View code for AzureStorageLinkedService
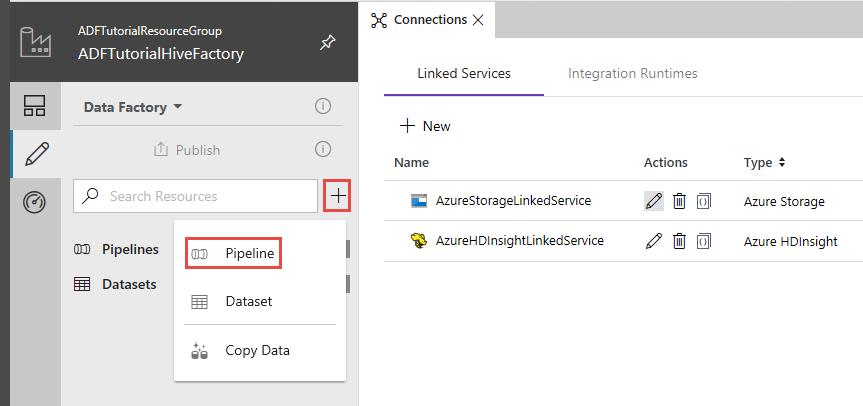 (703, 201)
